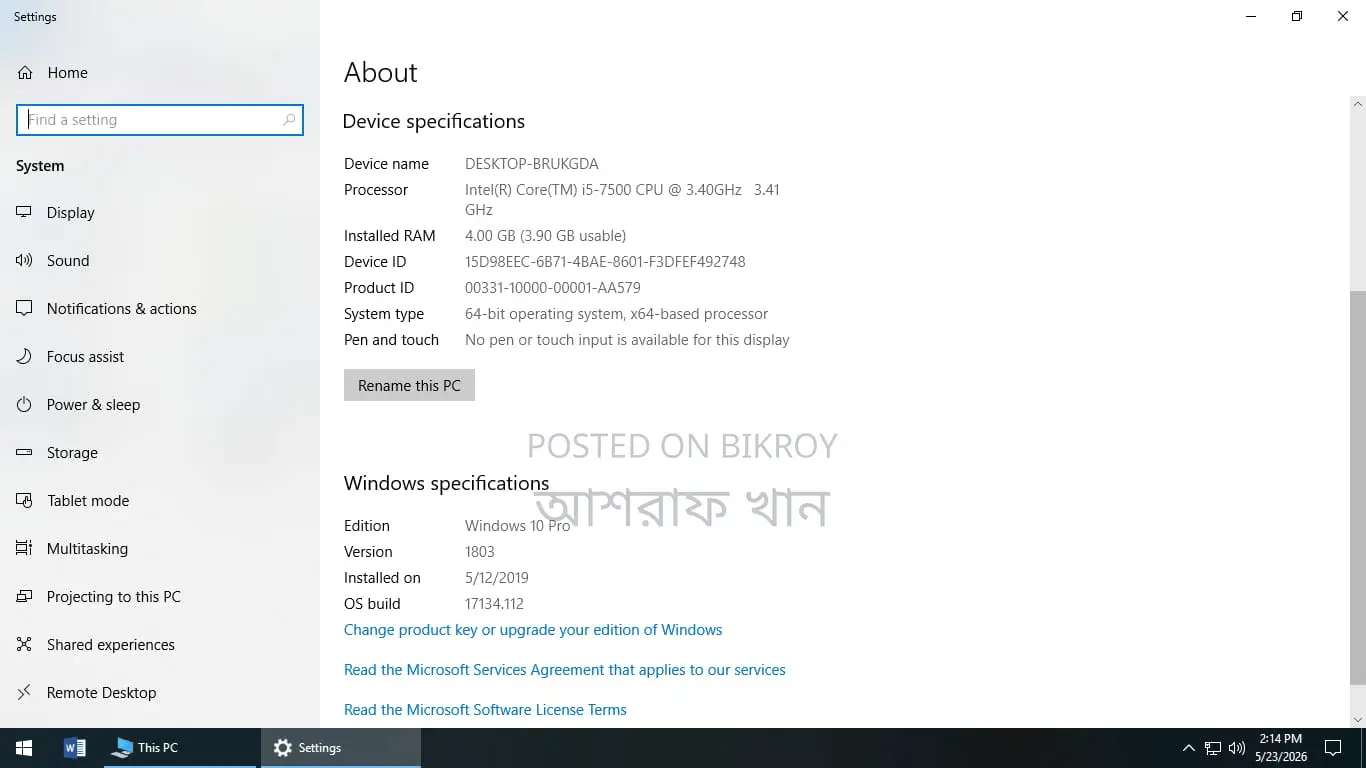Restore down the Settings window
Viewport: 1366px width, 768px height.
(1297, 16)
